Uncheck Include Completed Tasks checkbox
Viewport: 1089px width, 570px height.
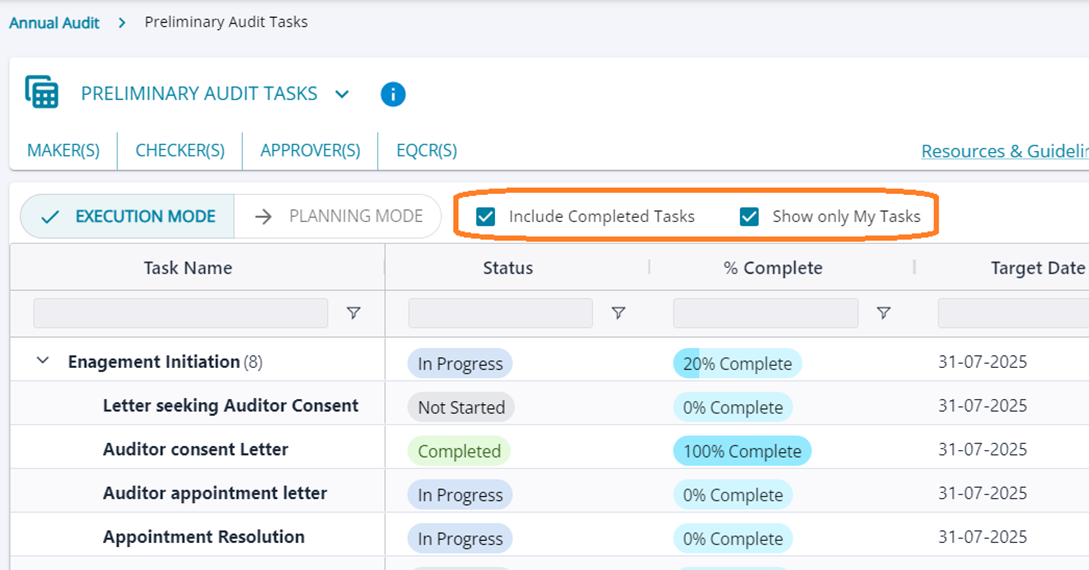click(x=486, y=216)
